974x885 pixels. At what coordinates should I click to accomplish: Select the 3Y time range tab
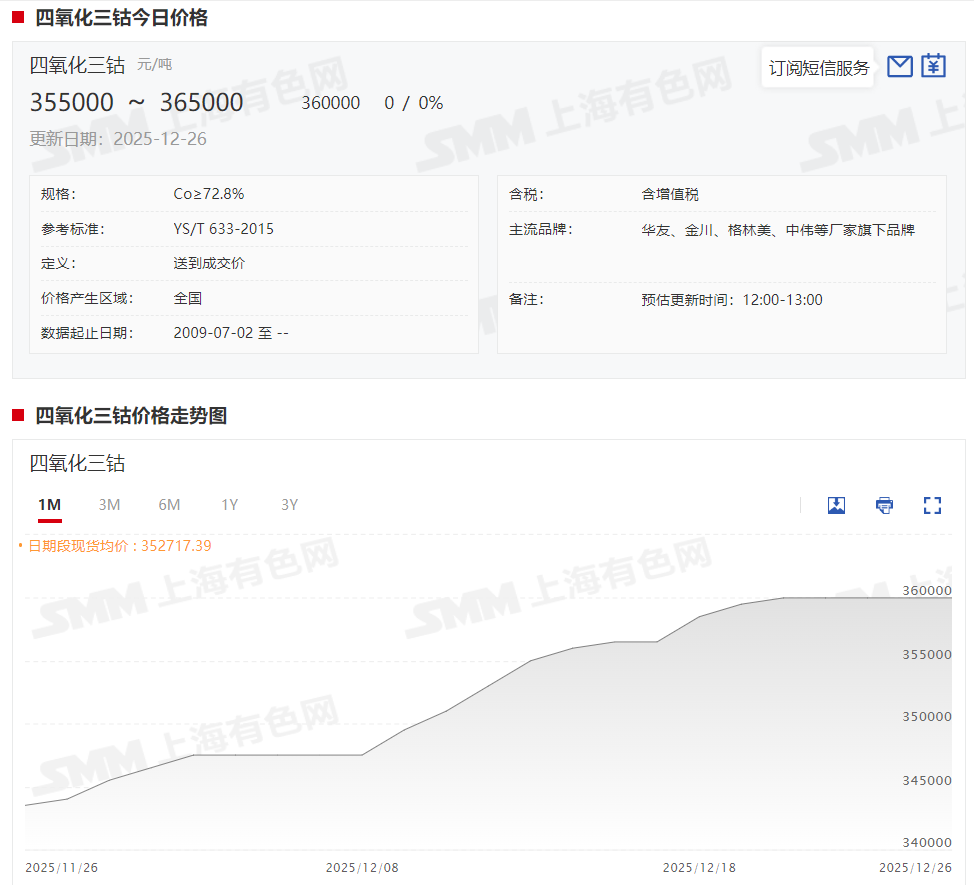289,505
